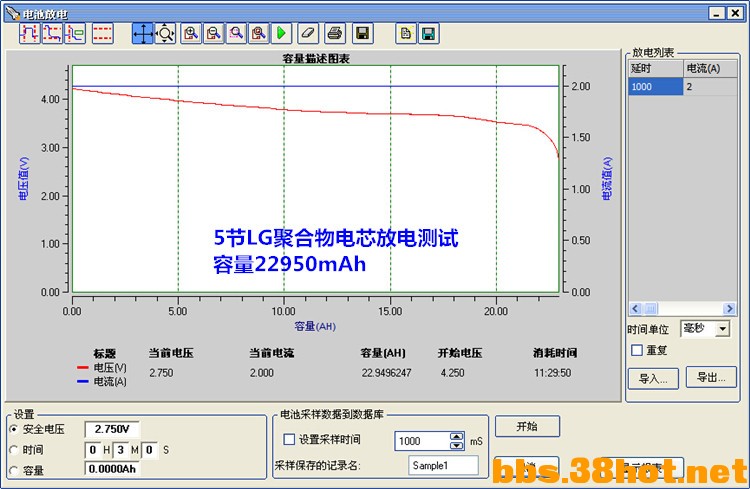Click the eraser clear icon
750x489 pixels.
coord(308,33)
